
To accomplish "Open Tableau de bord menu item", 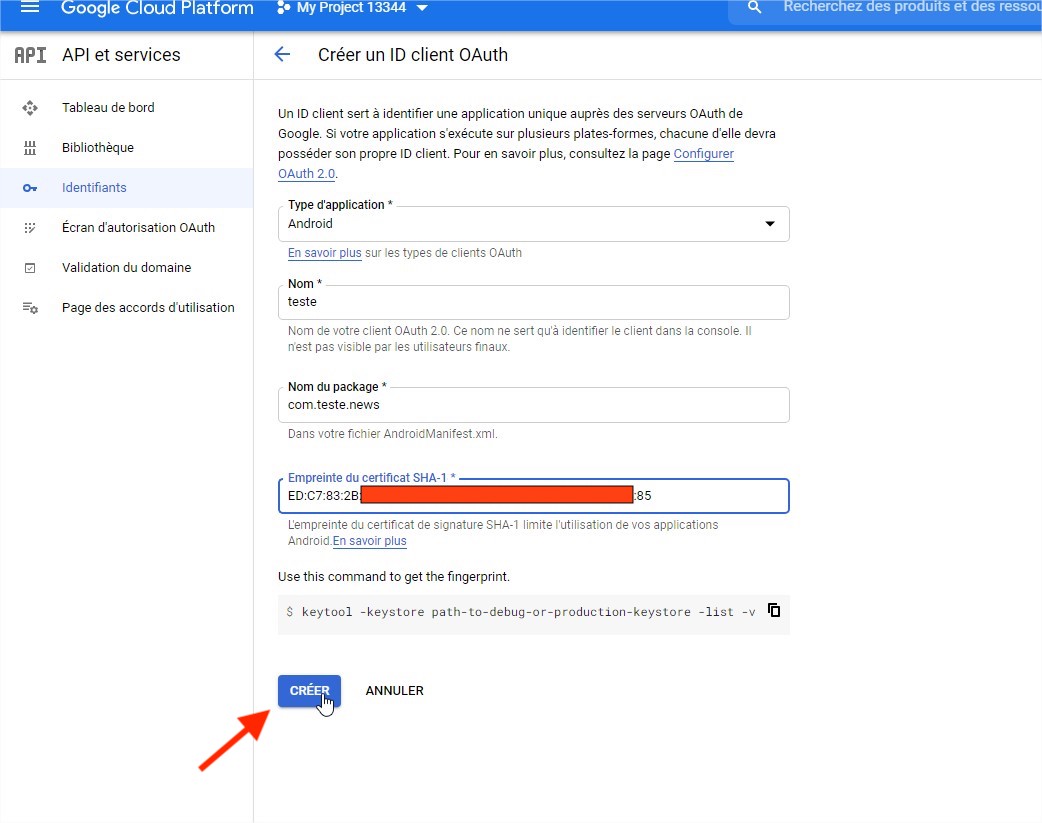I will pos(126,108).
